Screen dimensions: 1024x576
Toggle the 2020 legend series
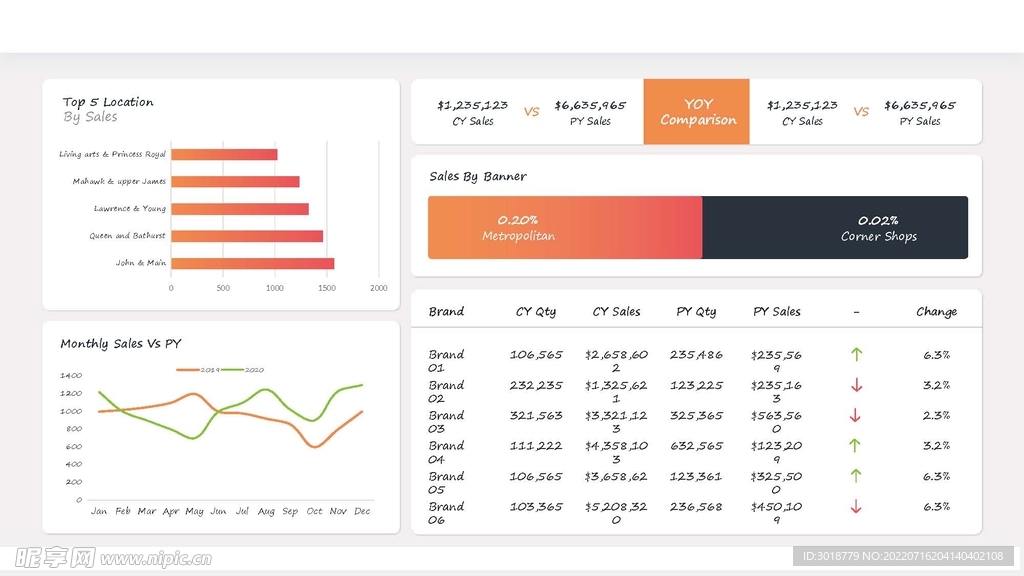240,370
